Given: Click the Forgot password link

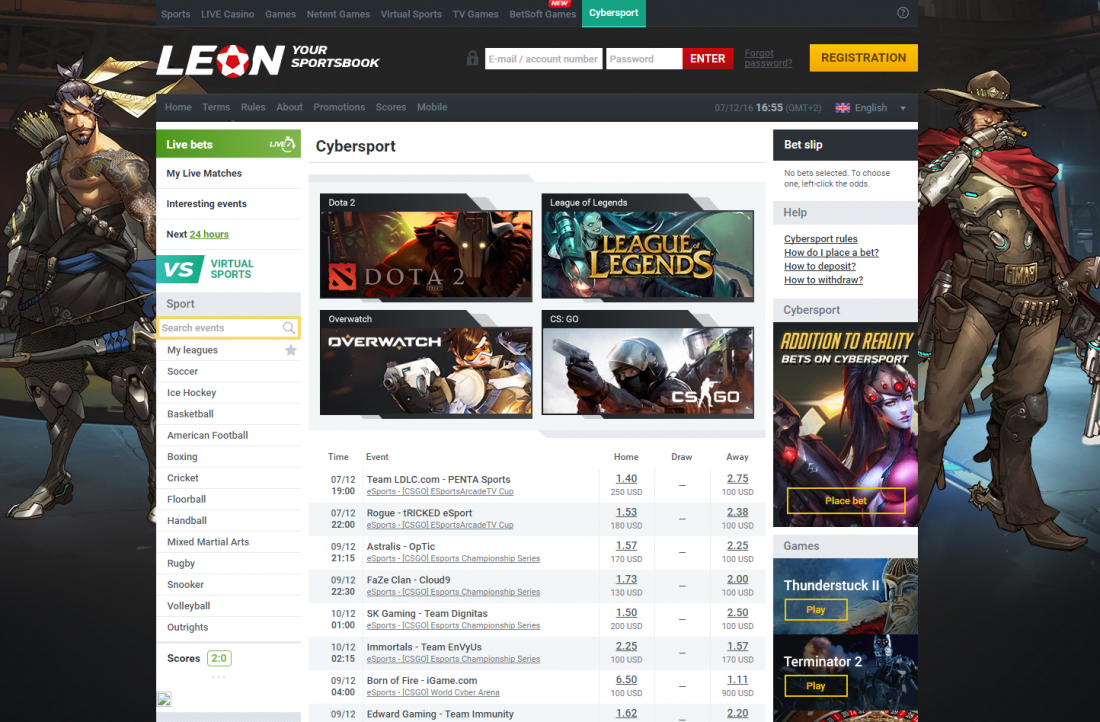Looking at the screenshot, I should pyautogui.click(x=768, y=58).
